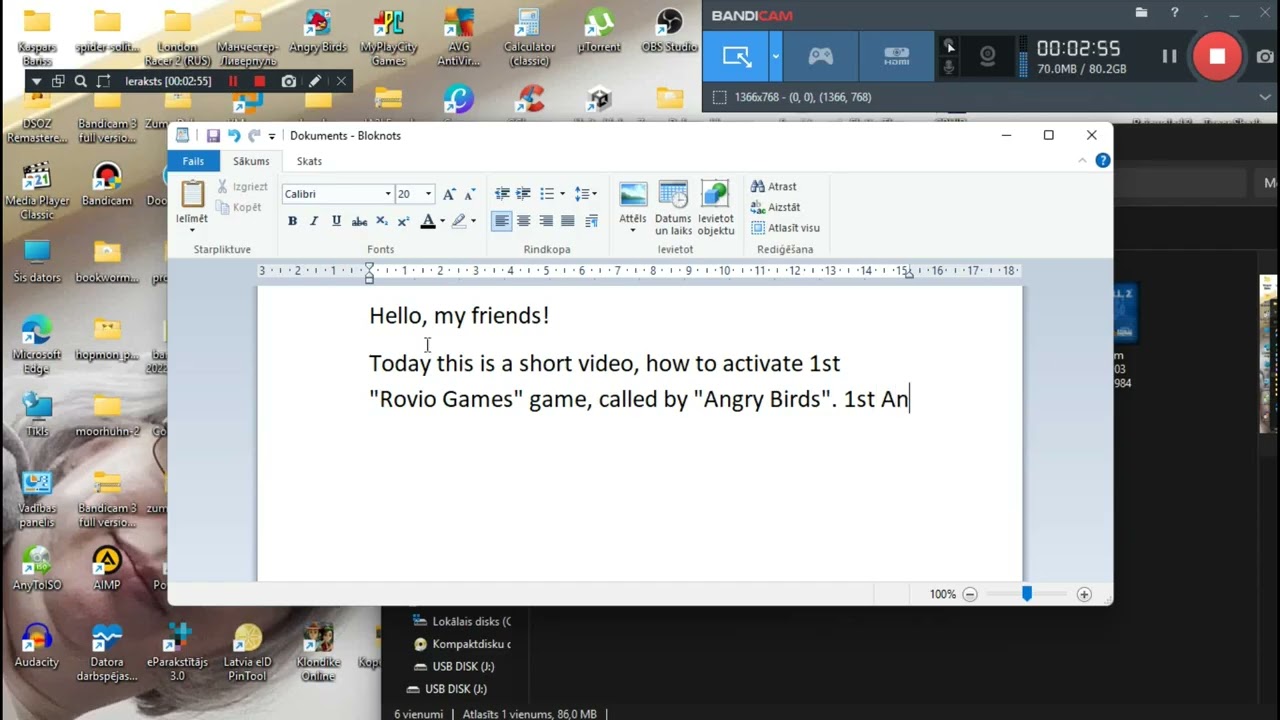
Task: Click the Attēls insert picture icon
Action: (x=633, y=195)
